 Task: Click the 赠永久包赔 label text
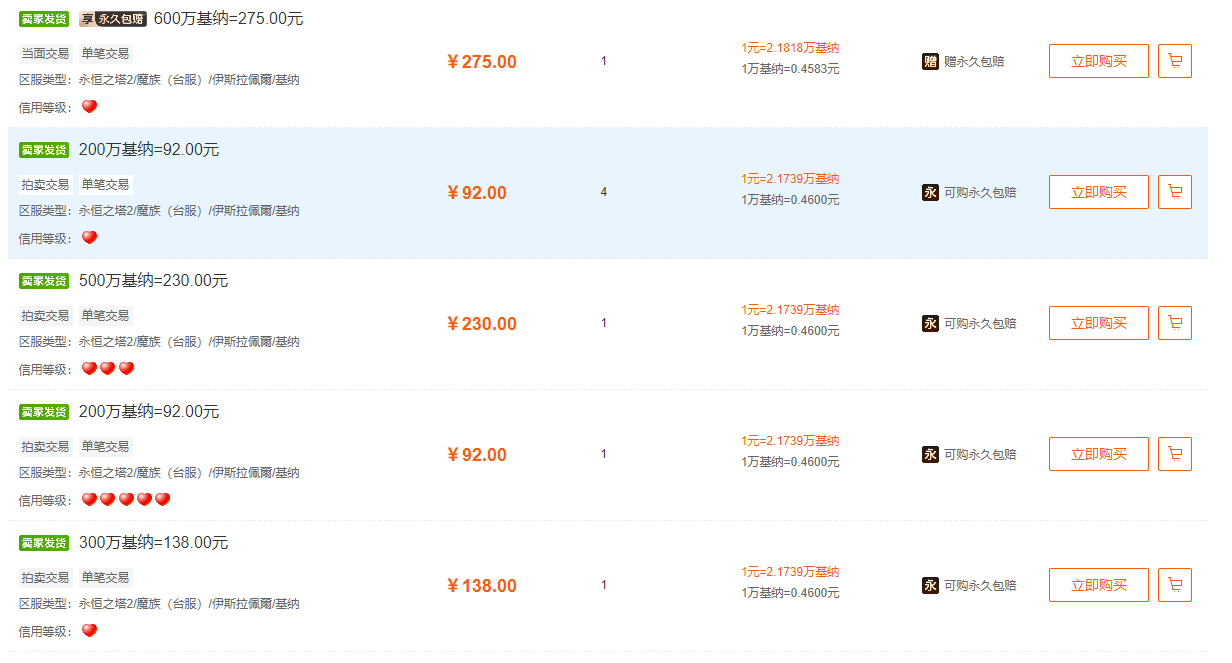(974, 61)
